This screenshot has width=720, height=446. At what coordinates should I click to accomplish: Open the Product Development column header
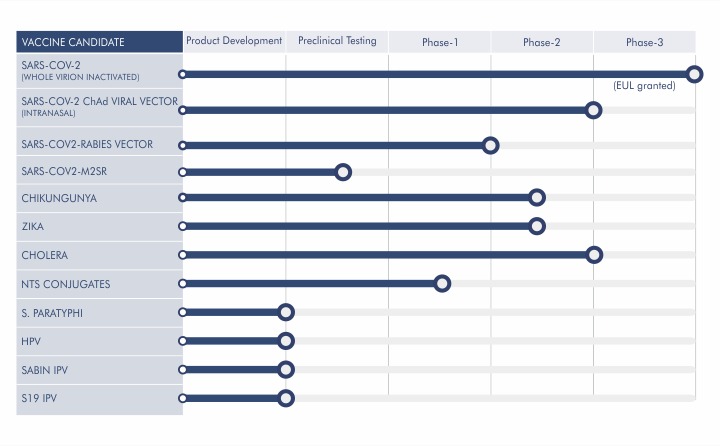(x=234, y=41)
